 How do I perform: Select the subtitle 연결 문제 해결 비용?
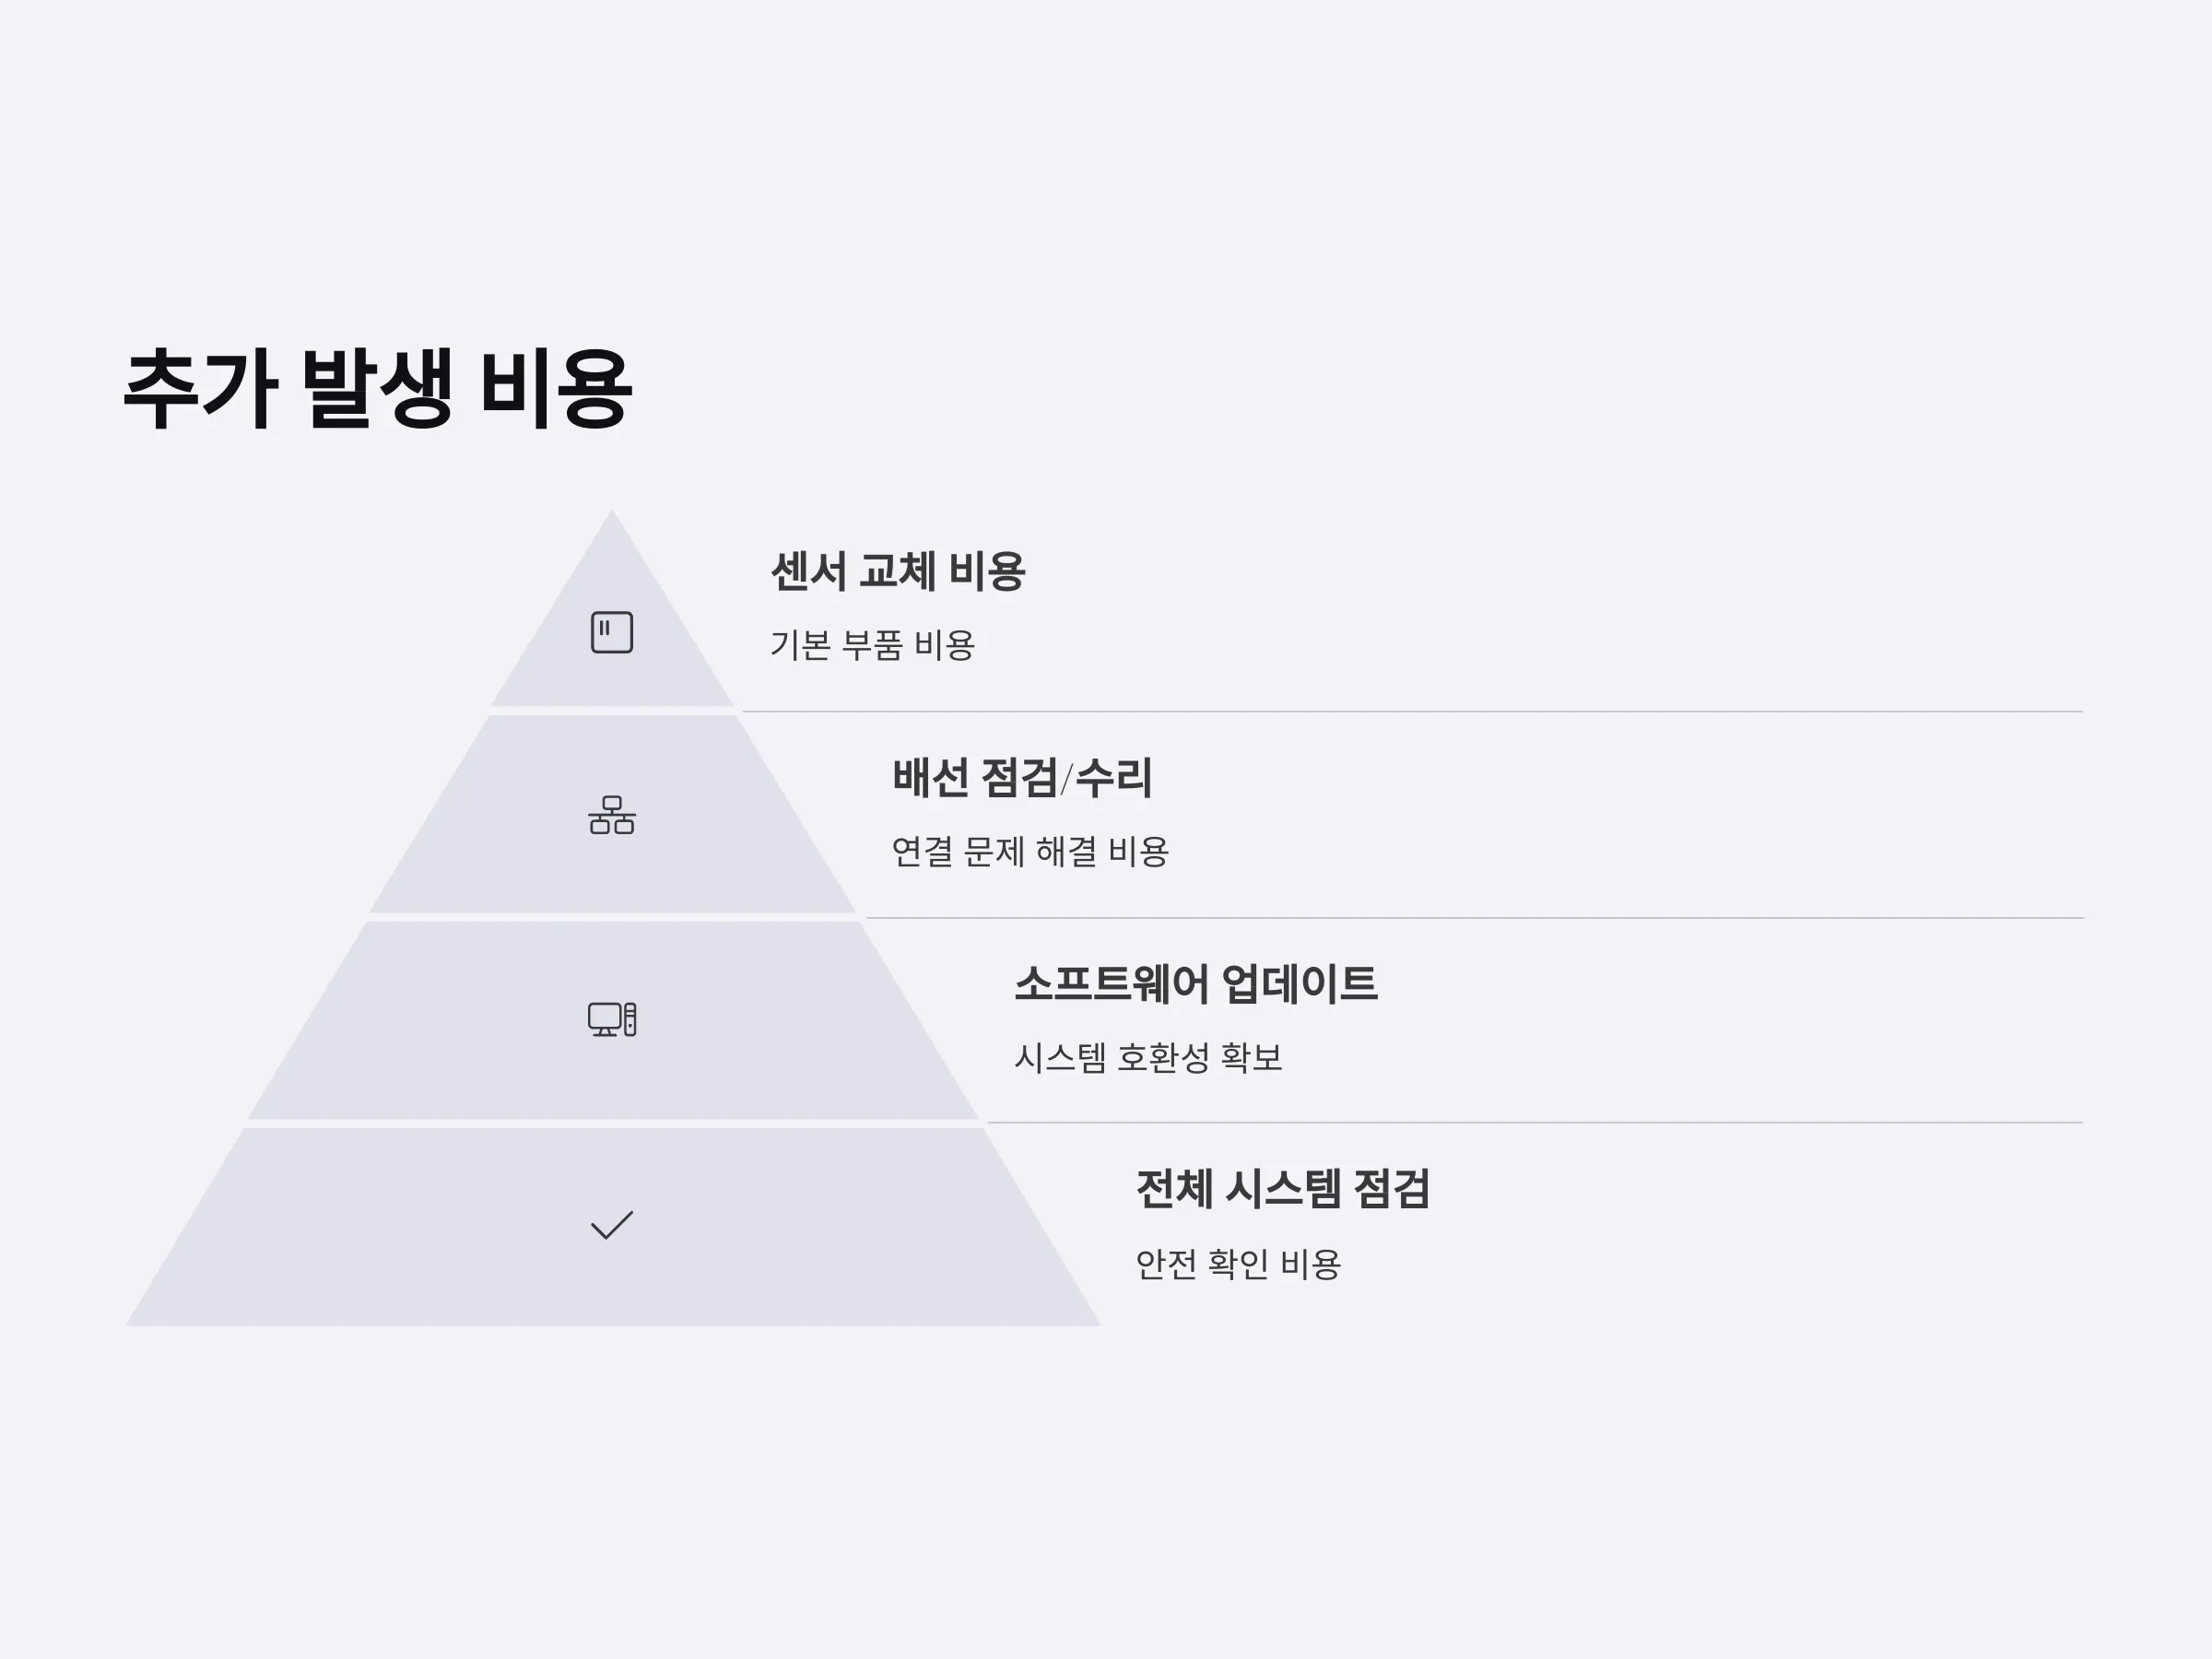(1030, 852)
